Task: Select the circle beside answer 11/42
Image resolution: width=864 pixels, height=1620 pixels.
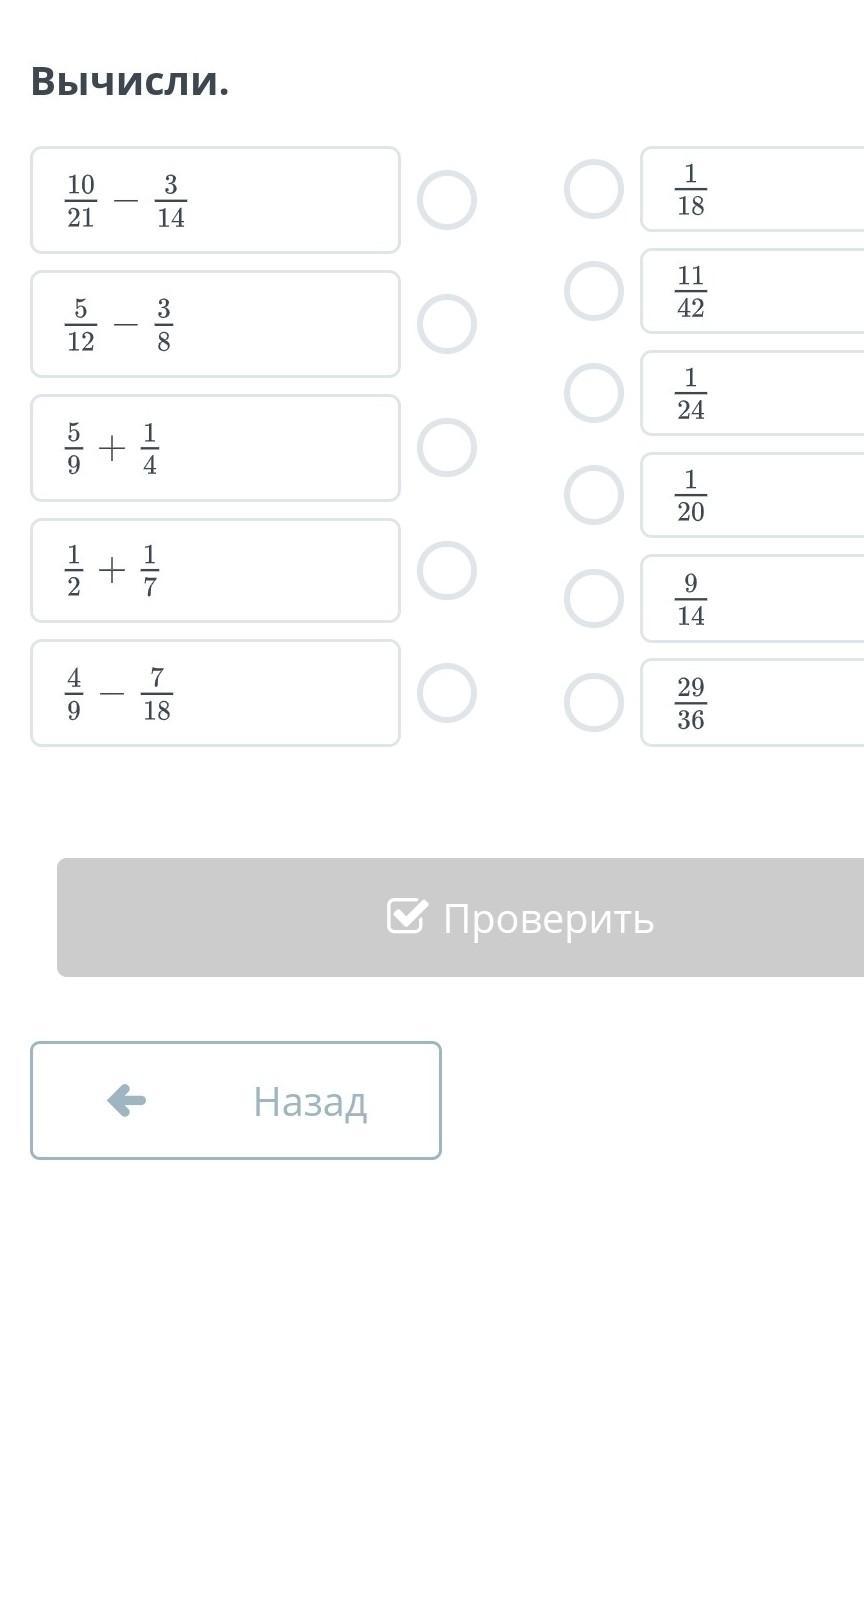Action: pyautogui.click(x=594, y=291)
